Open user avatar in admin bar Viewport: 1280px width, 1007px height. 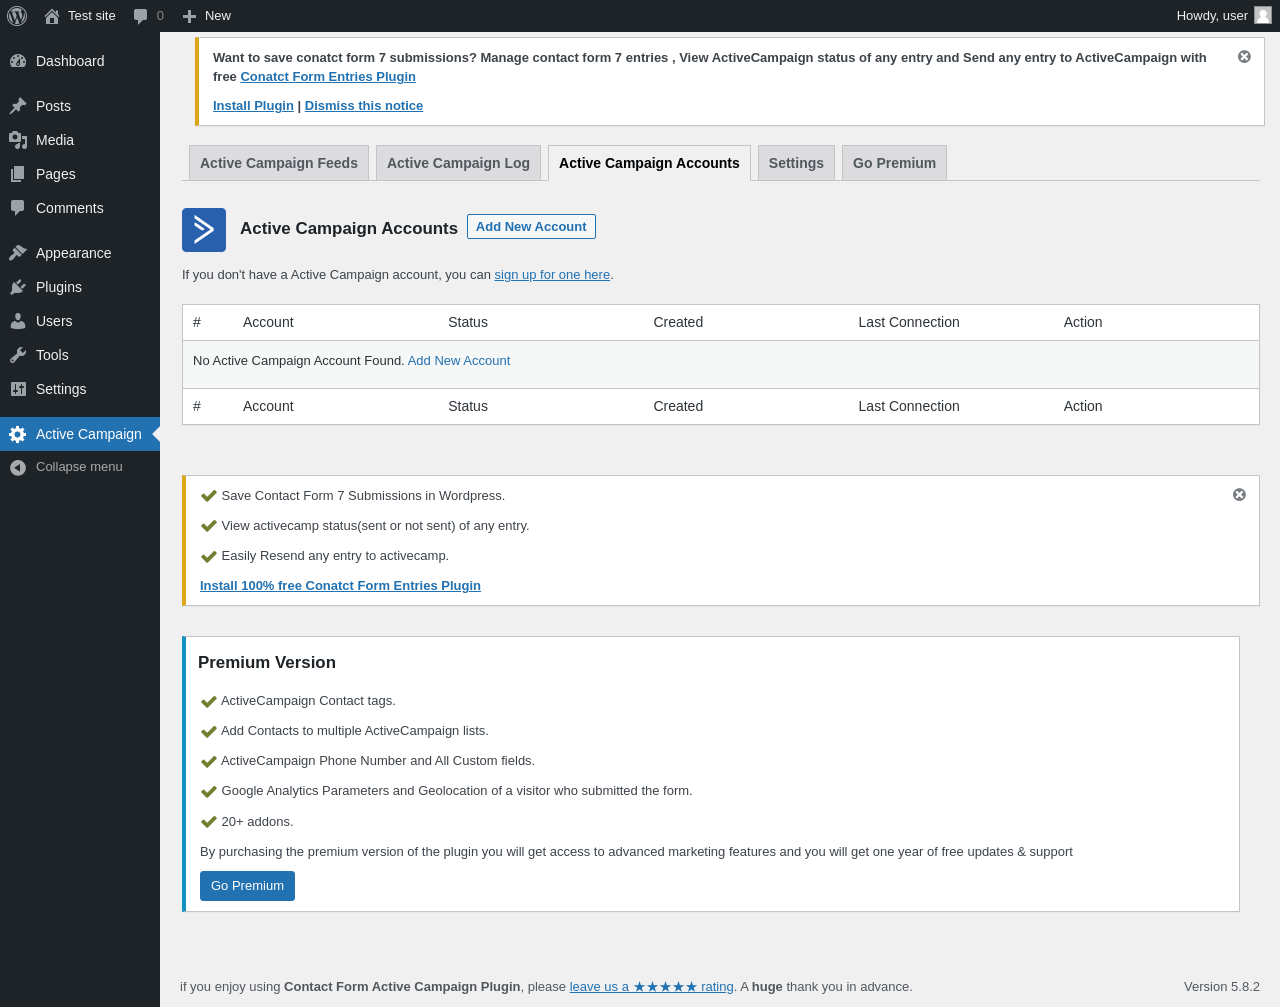click(1263, 15)
